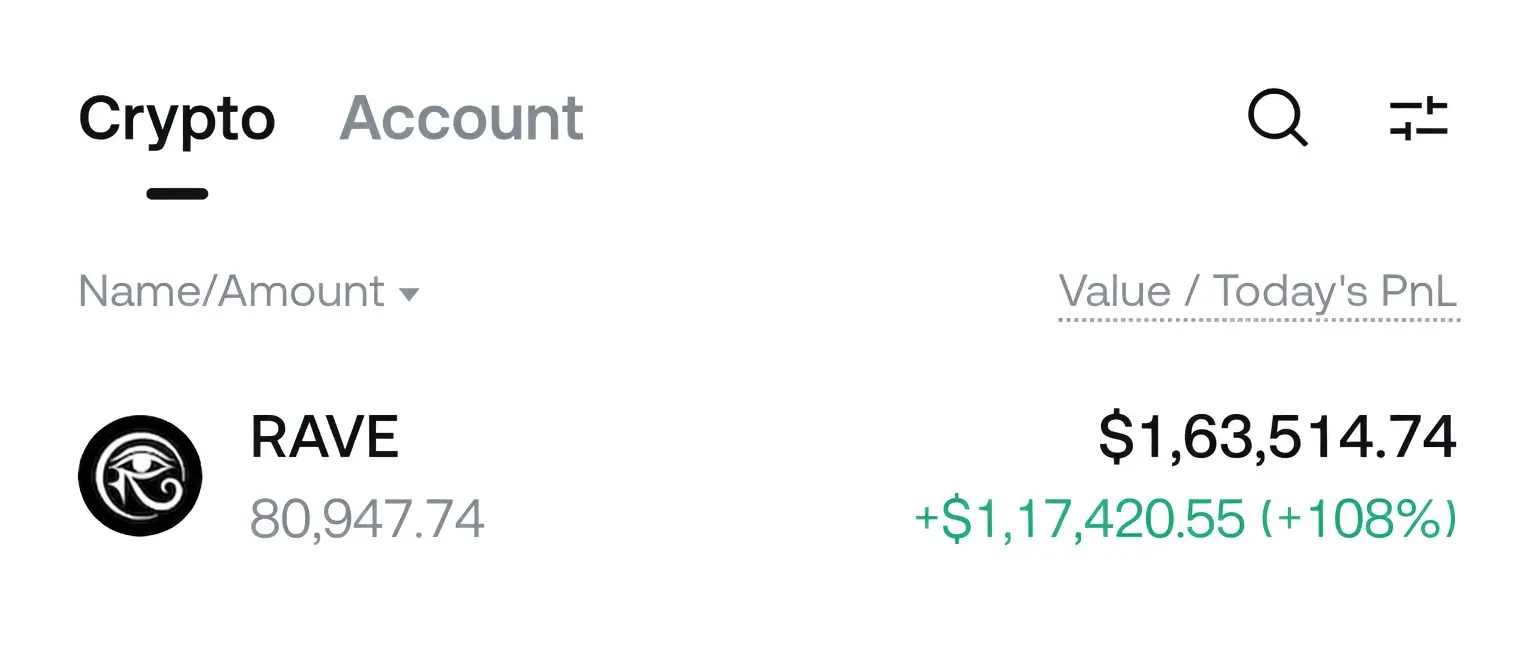
Task: Click the green +$1,17,420.55 profit figure
Action: (1079, 519)
